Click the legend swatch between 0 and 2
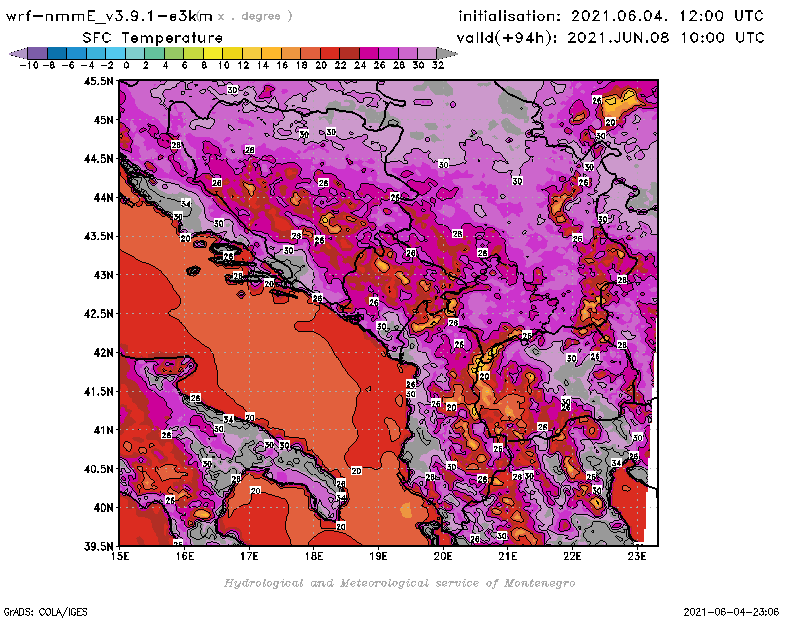 [x=135, y=54]
